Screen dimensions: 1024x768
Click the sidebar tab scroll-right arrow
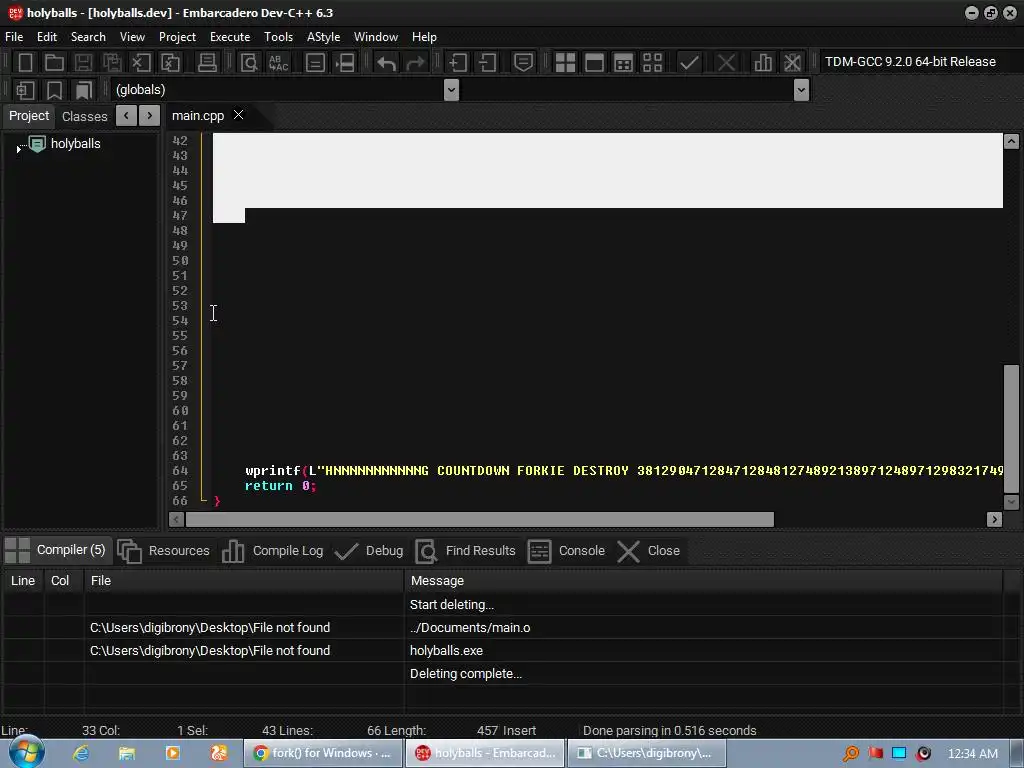pos(150,116)
